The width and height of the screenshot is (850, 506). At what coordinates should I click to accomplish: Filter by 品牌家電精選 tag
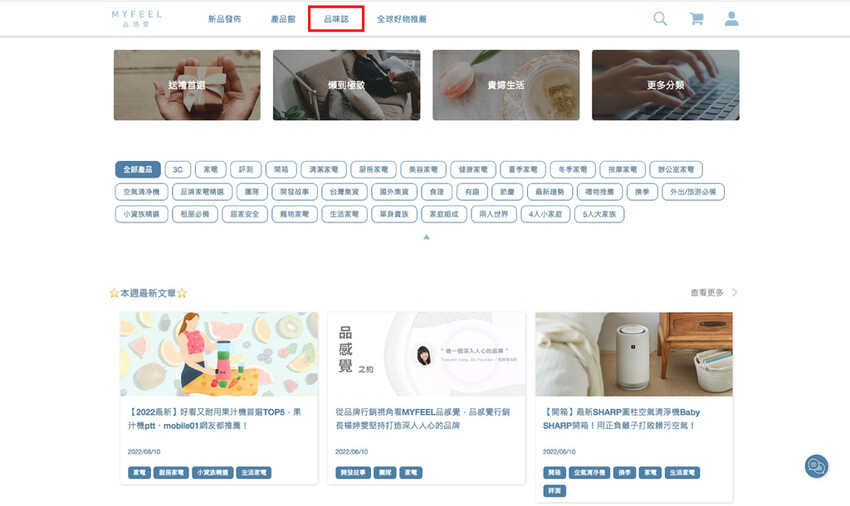click(202, 191)
